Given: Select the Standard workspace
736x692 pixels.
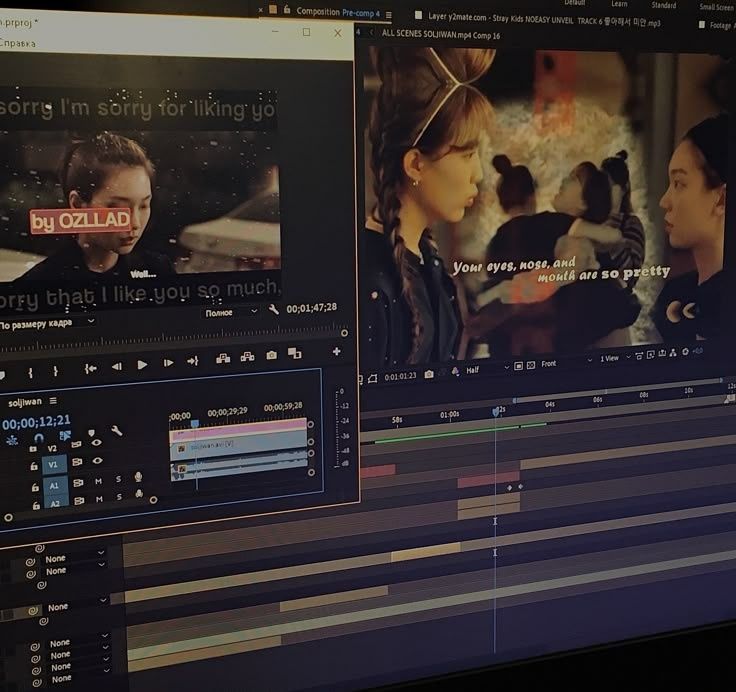Looking at the screenshot, I should tap(664, 5).
